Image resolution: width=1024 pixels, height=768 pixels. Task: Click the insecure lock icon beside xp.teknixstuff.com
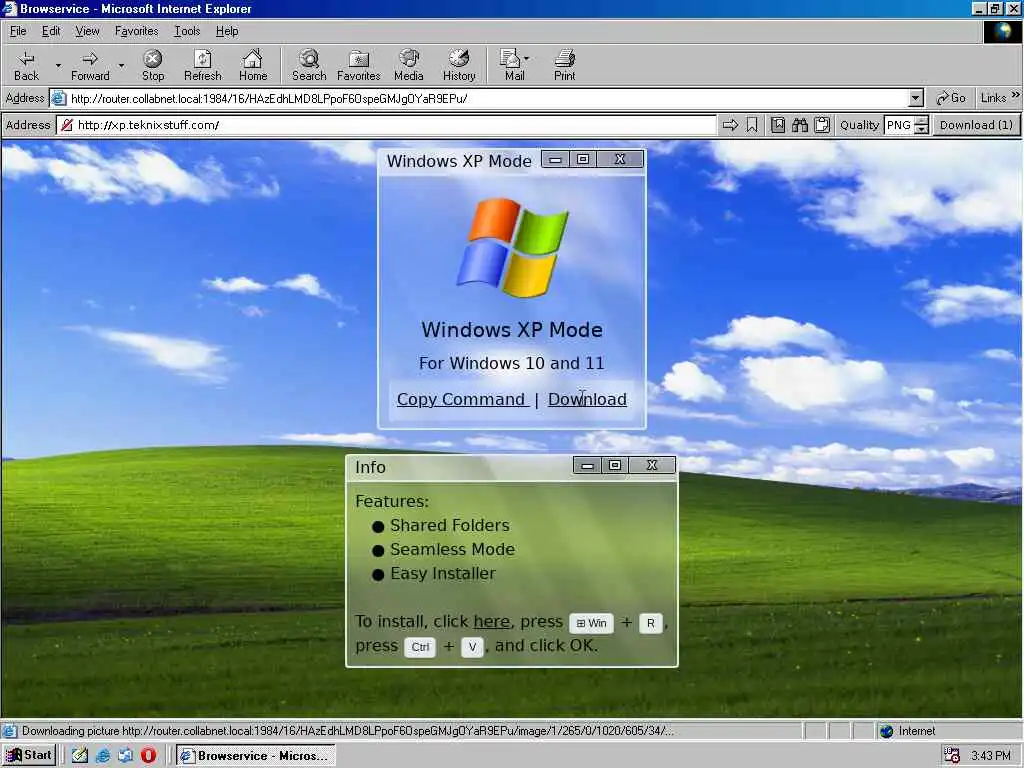(x=67, y=125)
